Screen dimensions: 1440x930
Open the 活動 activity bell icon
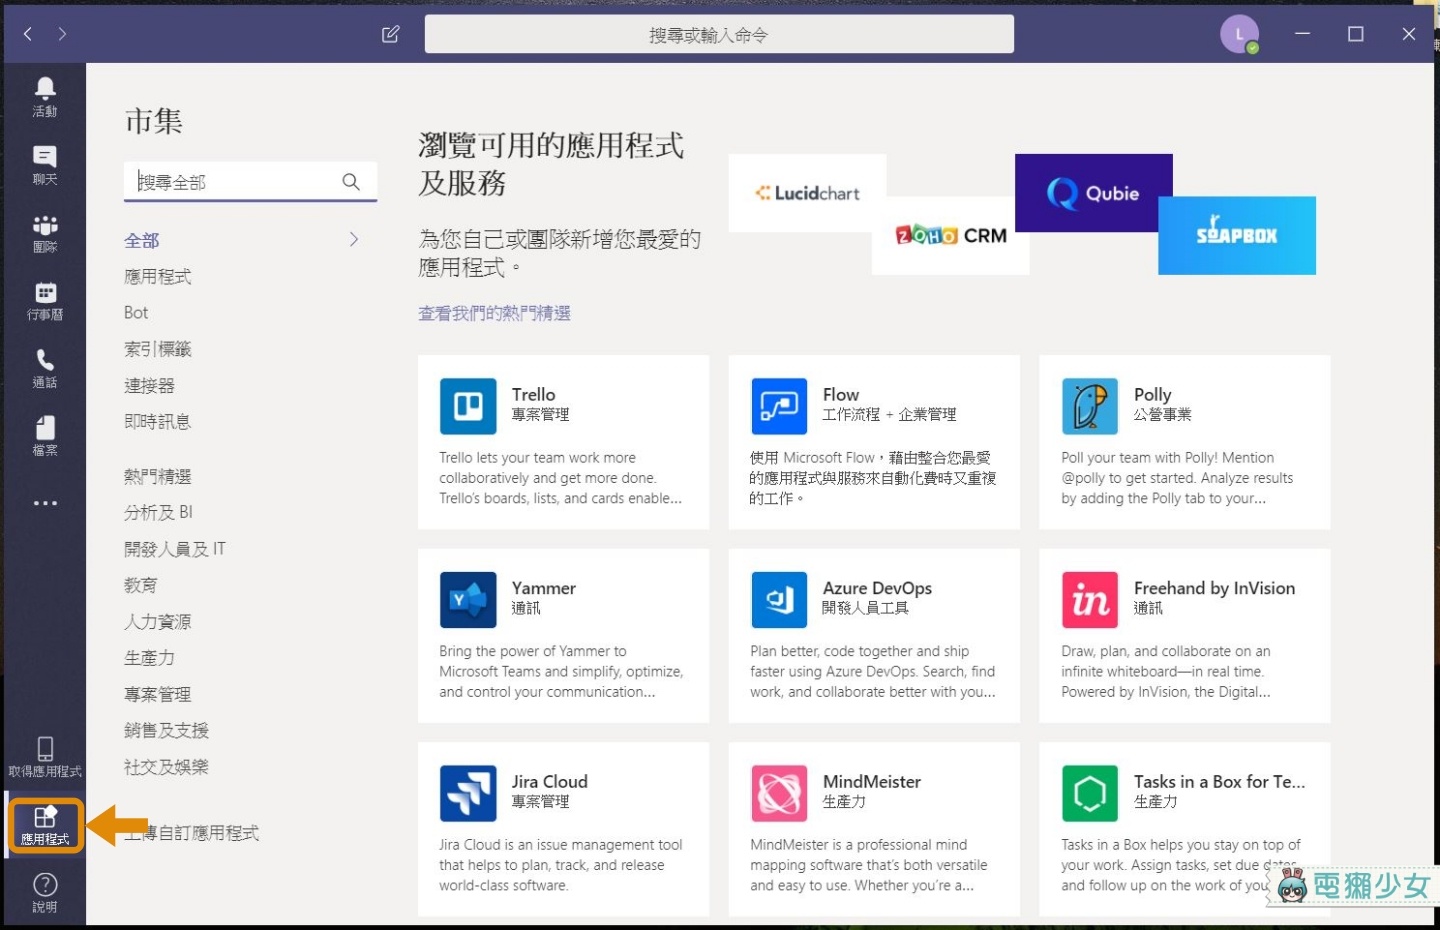(x=45, y=88)
